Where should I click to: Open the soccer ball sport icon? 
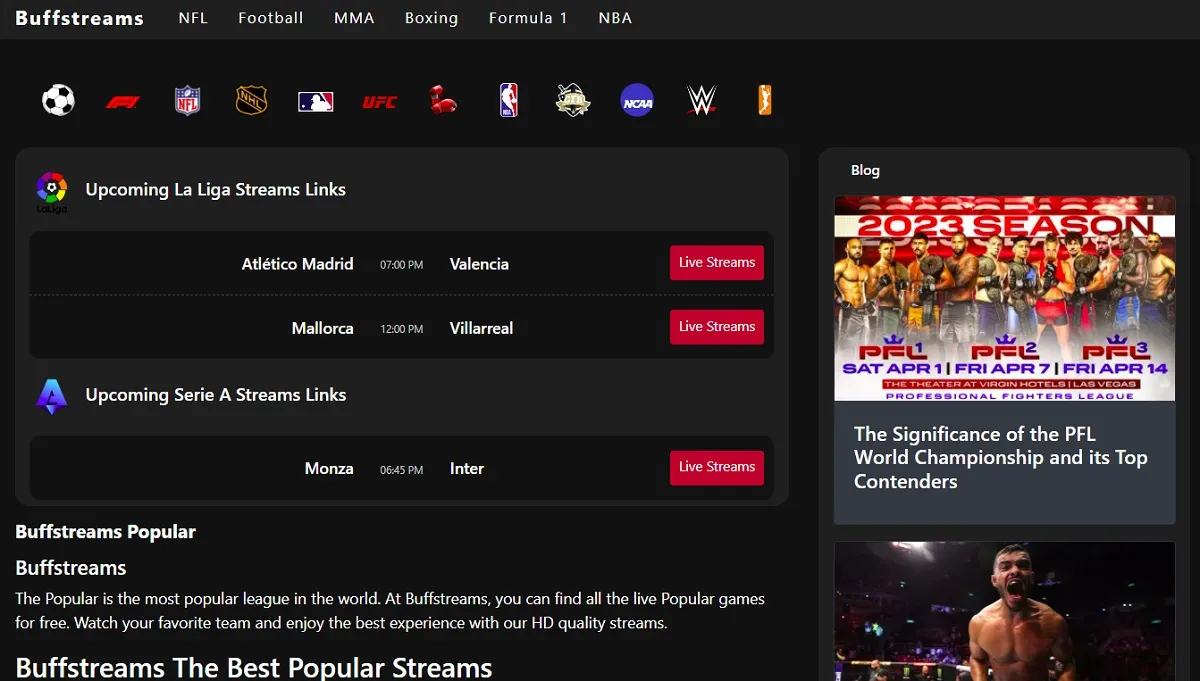pos(58,100)
